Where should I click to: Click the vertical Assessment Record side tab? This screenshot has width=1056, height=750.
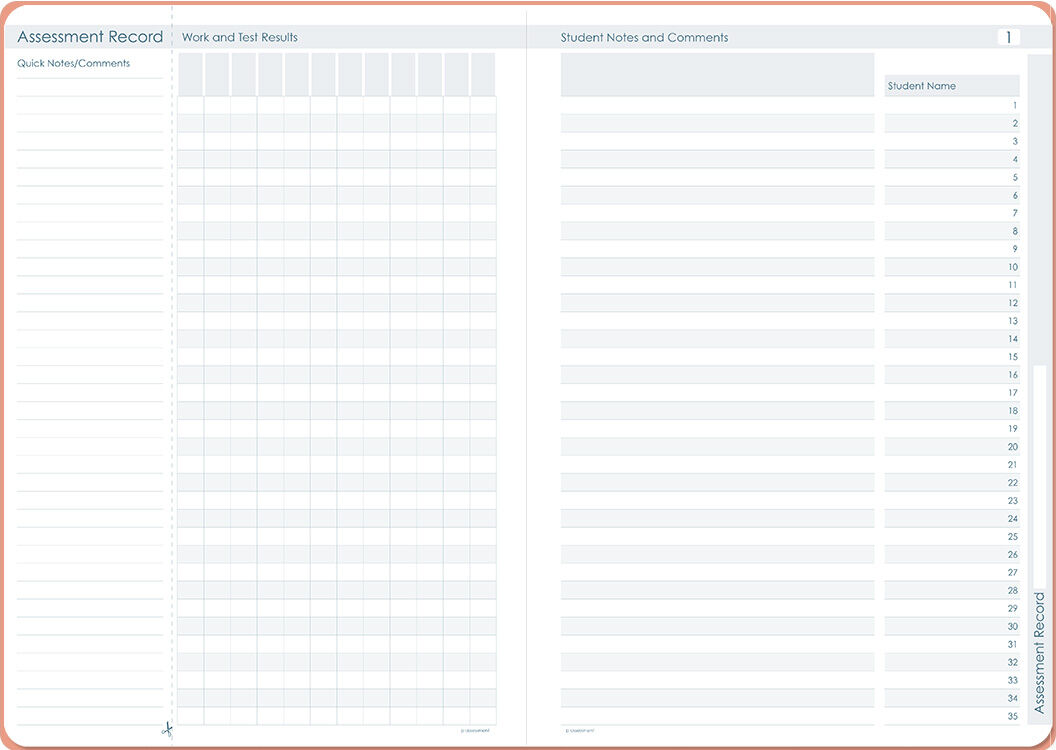point(1040,652)
